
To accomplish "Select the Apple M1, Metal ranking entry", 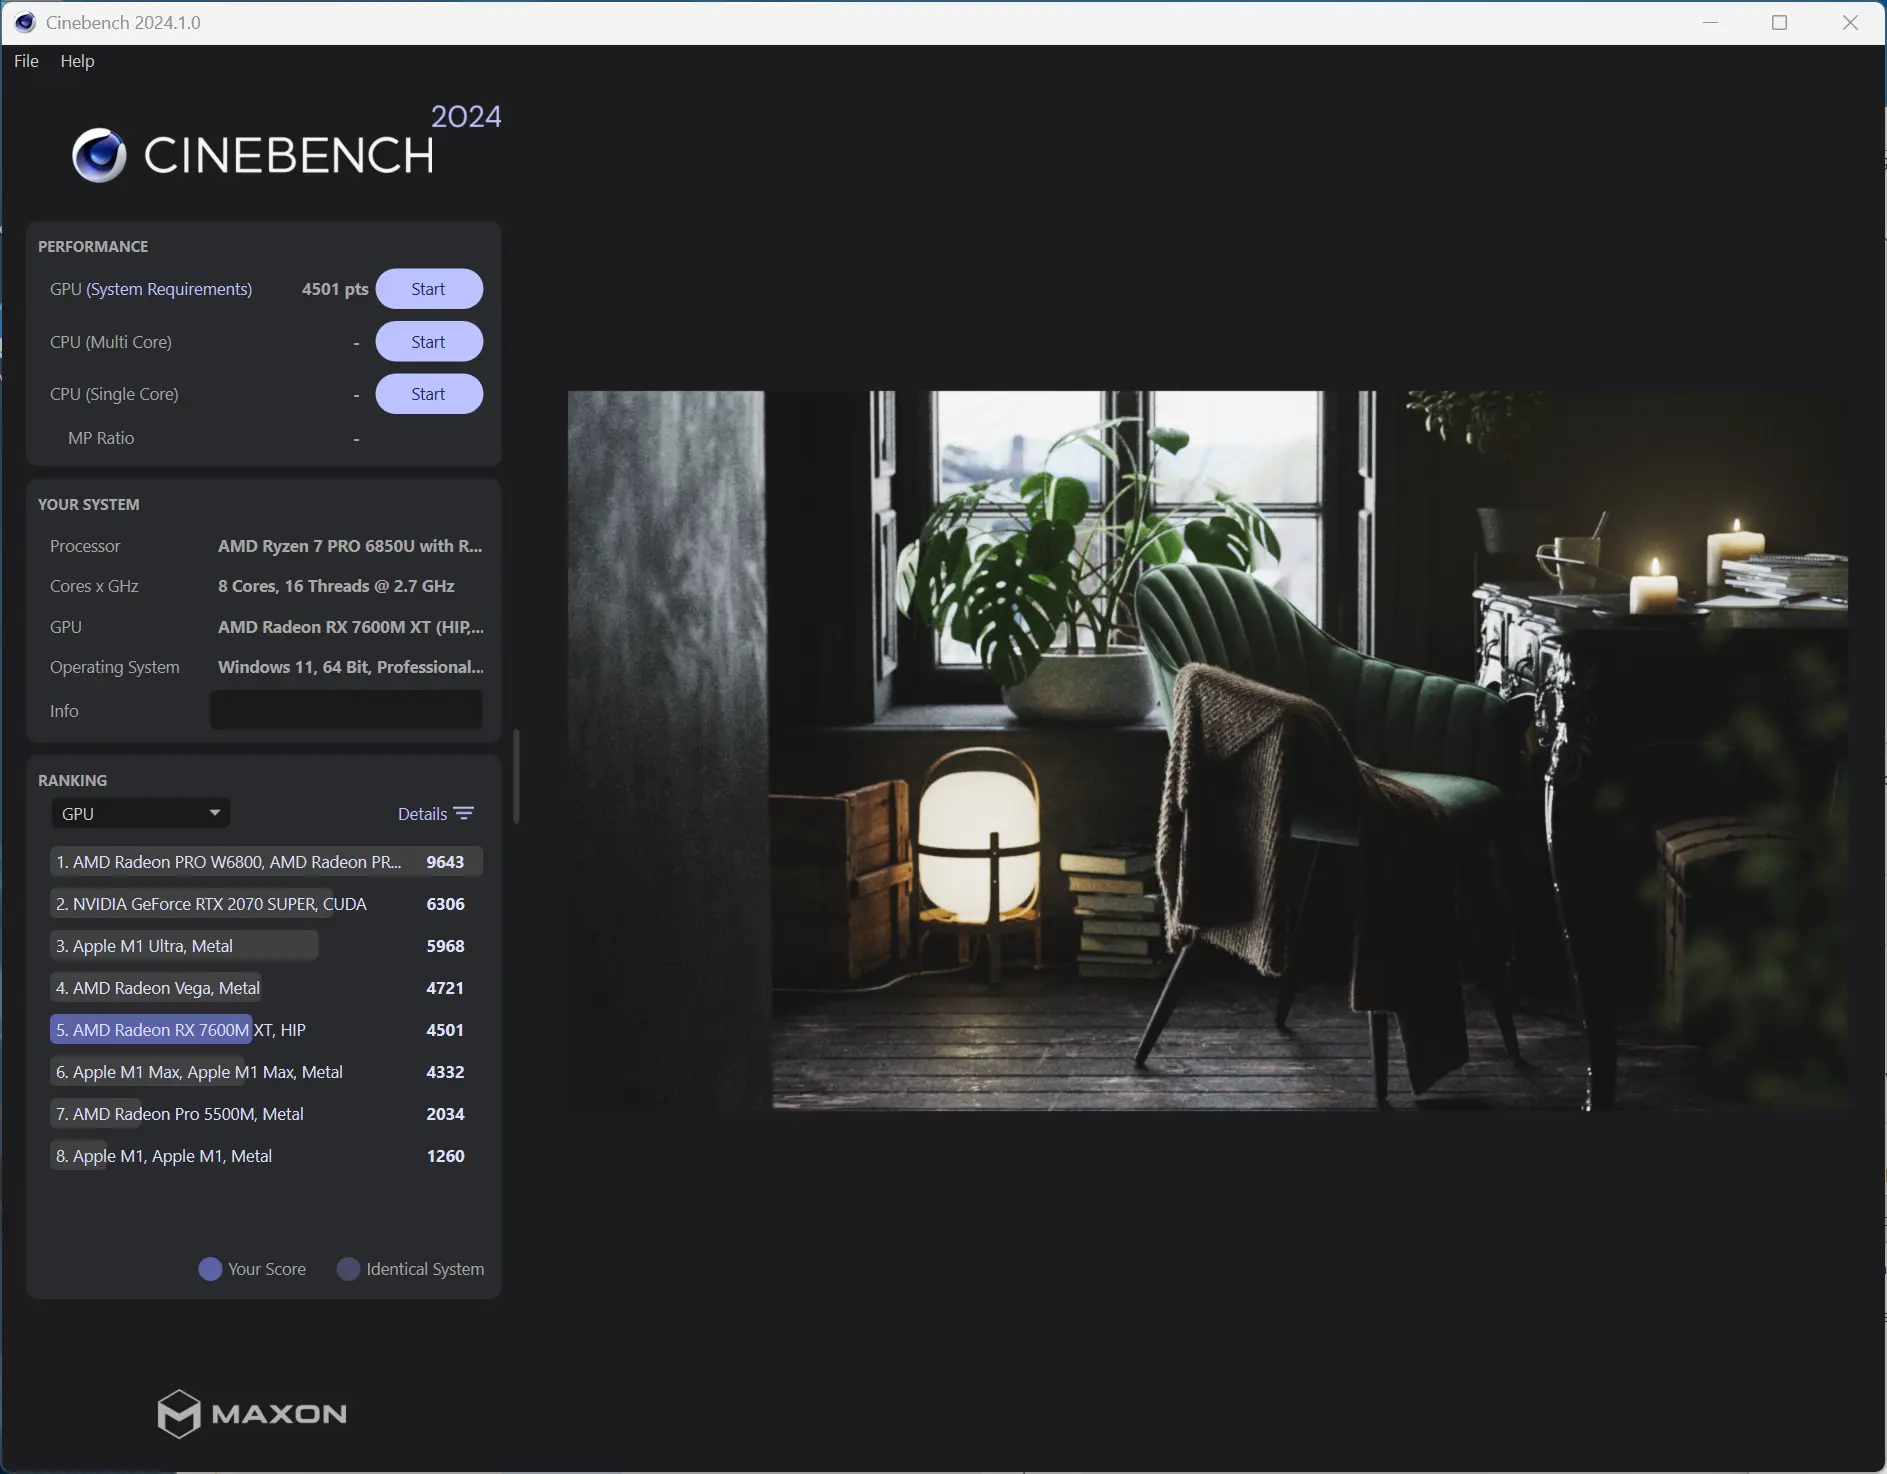I will pos(266,1156).
